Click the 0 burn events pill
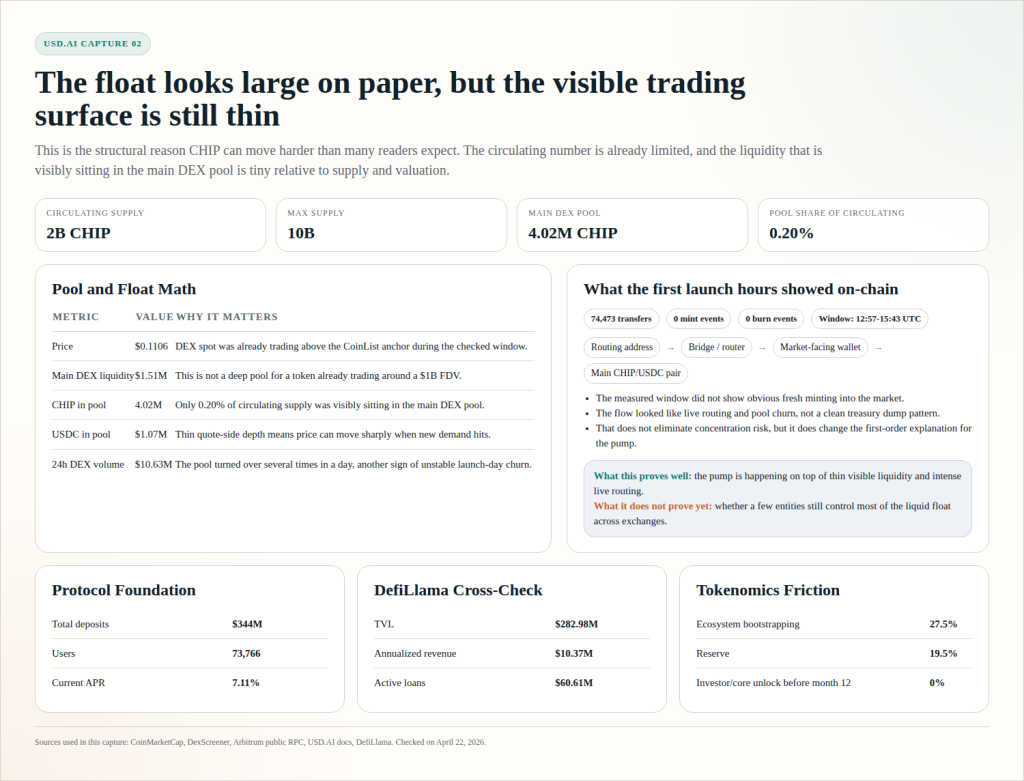 (x=771, y=319)
